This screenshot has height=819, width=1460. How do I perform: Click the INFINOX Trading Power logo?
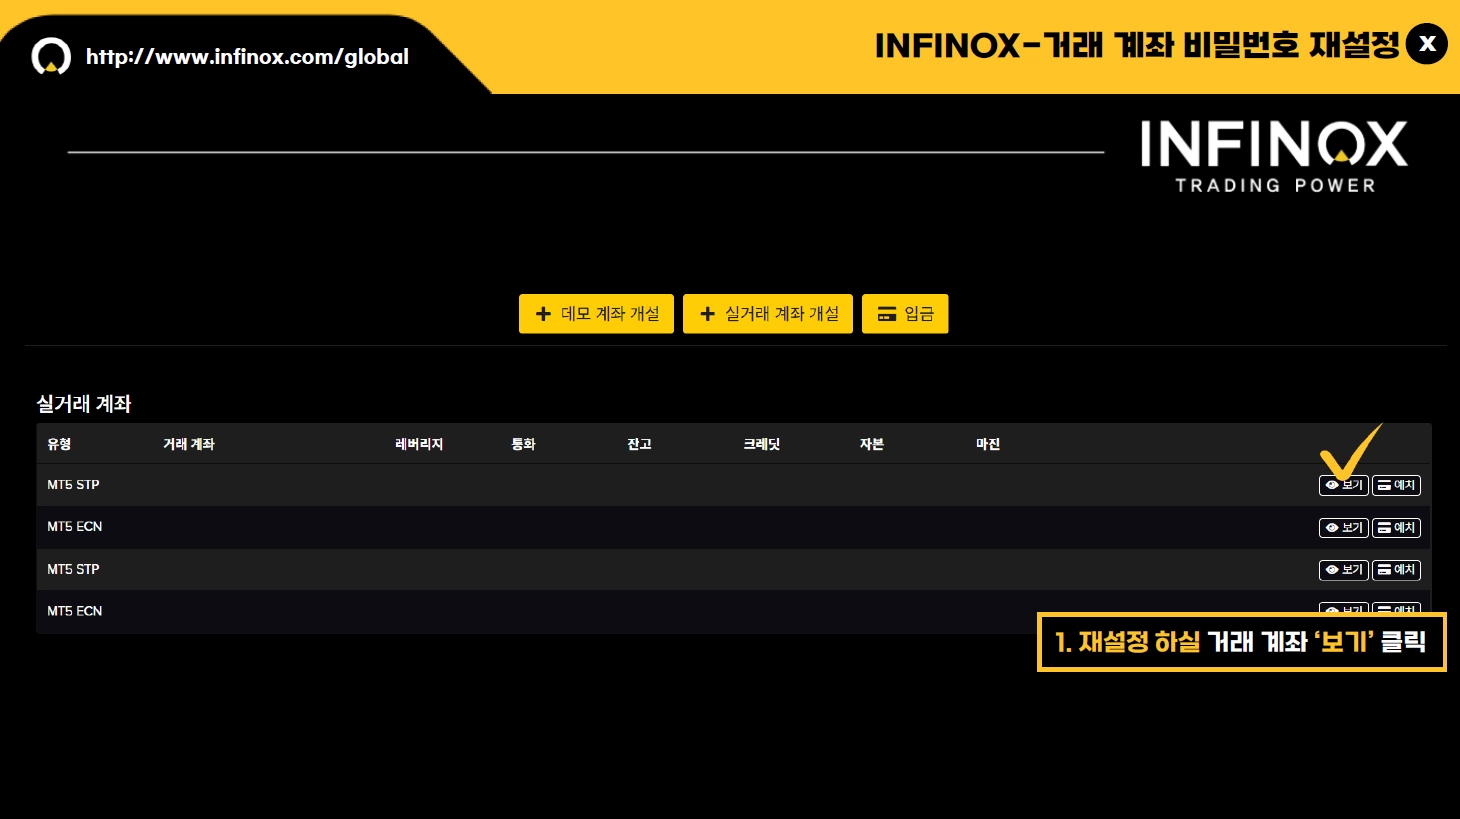(x=1274, y=156)
